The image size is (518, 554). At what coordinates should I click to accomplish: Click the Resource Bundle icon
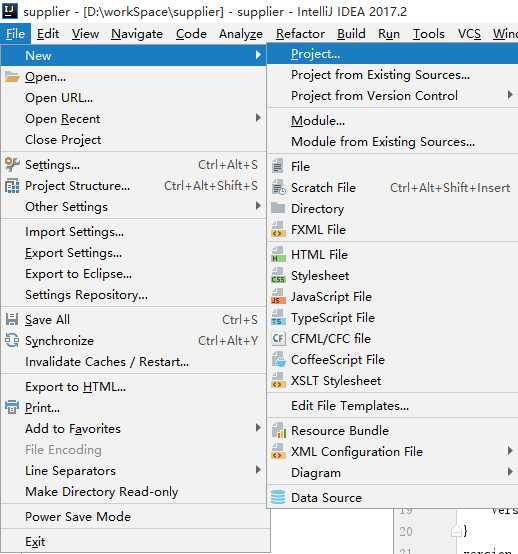pos(278,431)
